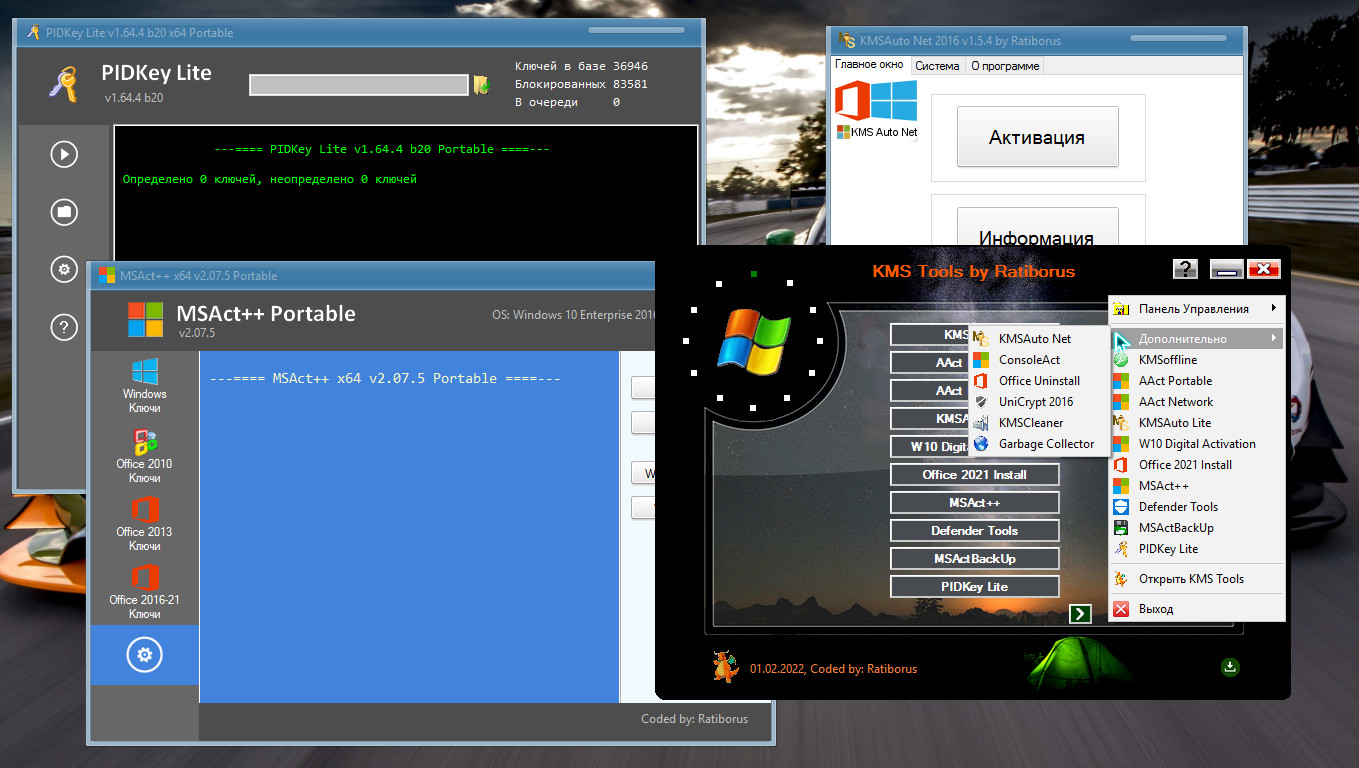
Task: Click the keys logo in PIDKey Lite header
Action: tap(63, 82)
